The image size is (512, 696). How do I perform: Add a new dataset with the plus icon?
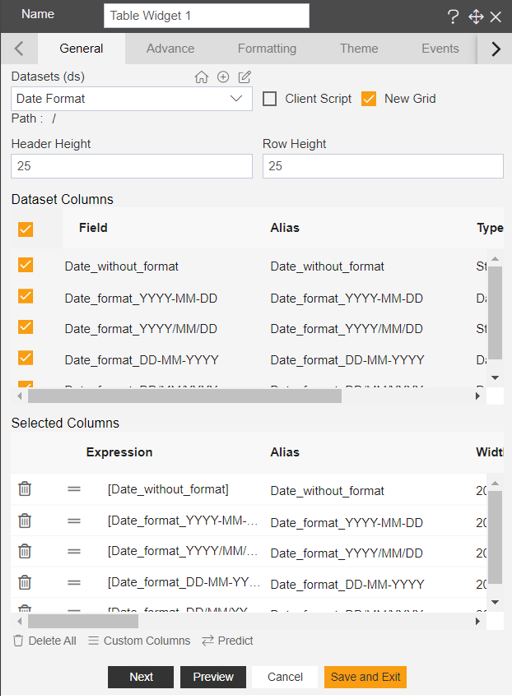coord(223,77)
